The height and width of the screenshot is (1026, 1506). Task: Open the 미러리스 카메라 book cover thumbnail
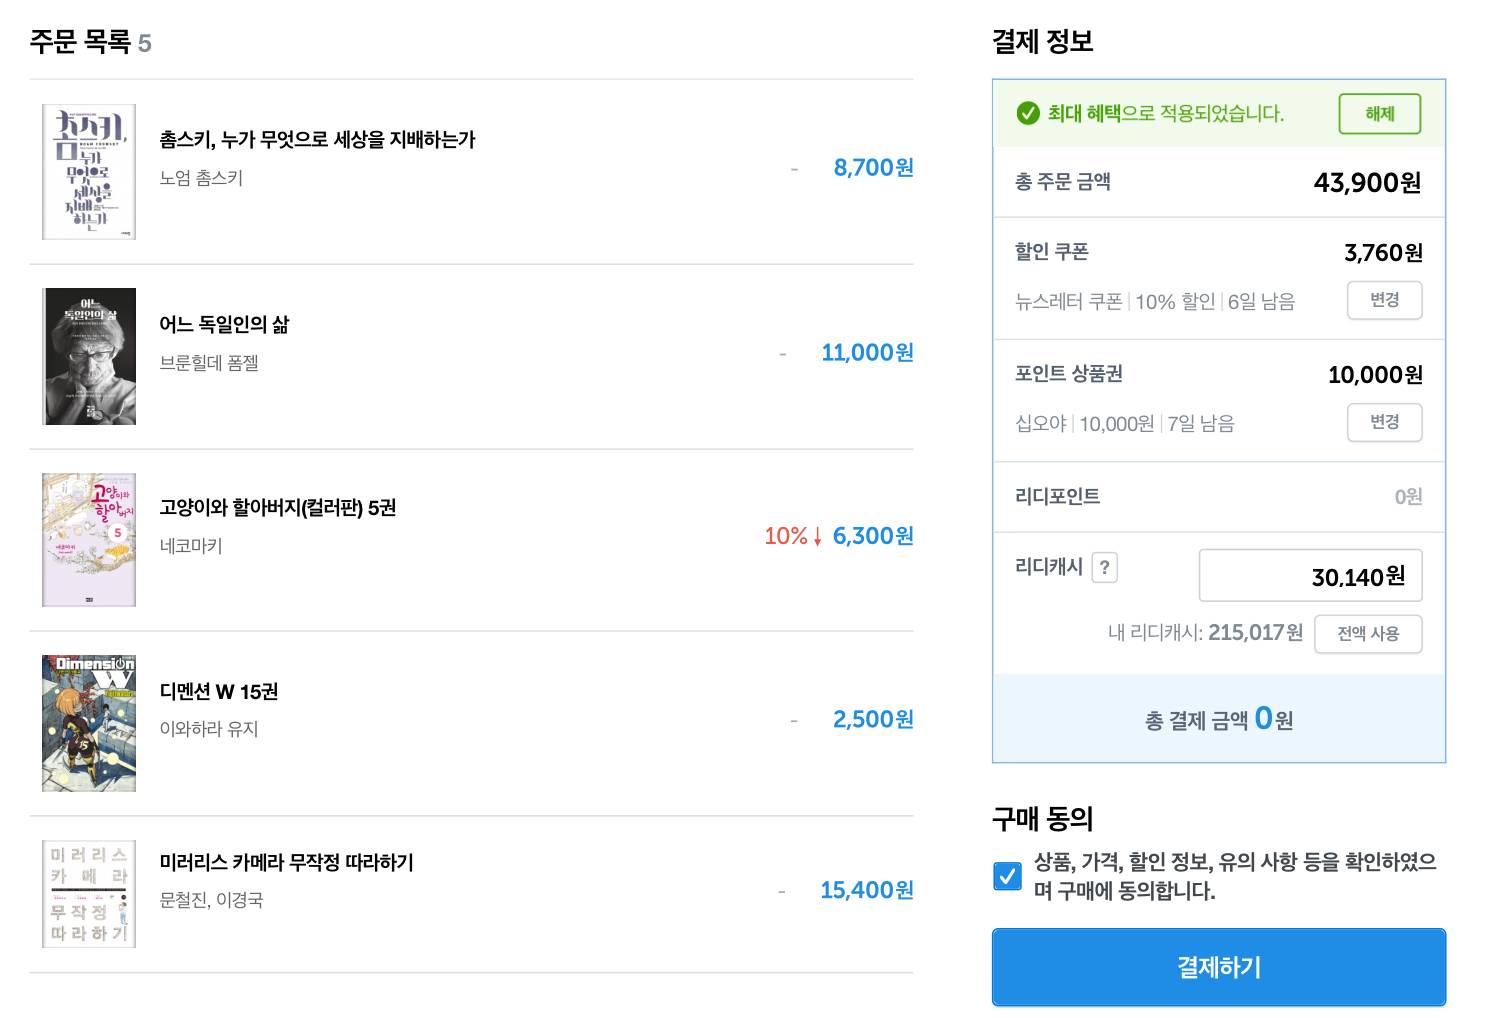(x=89, y=894)
